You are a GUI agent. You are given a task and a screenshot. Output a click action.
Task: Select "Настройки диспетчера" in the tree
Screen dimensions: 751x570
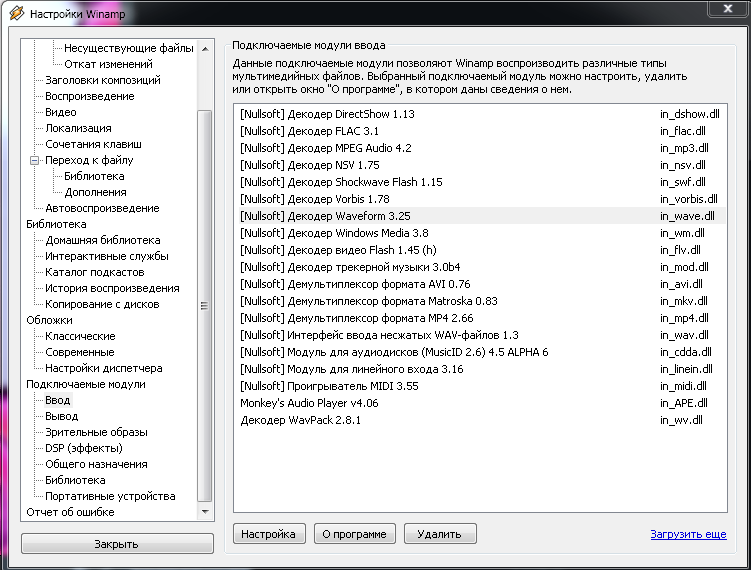(103, 368)
